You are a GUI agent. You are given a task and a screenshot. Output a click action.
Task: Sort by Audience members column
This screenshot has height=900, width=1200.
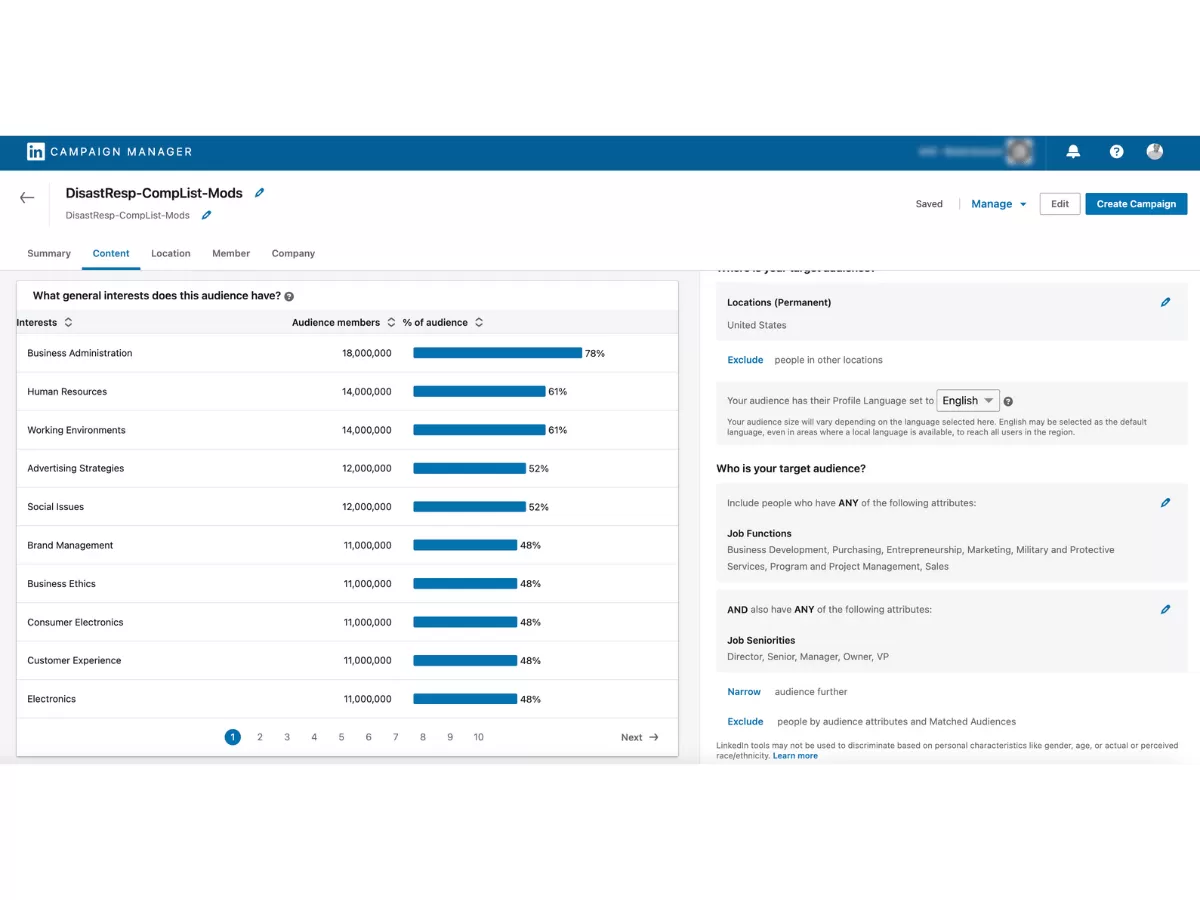point(391,323)
